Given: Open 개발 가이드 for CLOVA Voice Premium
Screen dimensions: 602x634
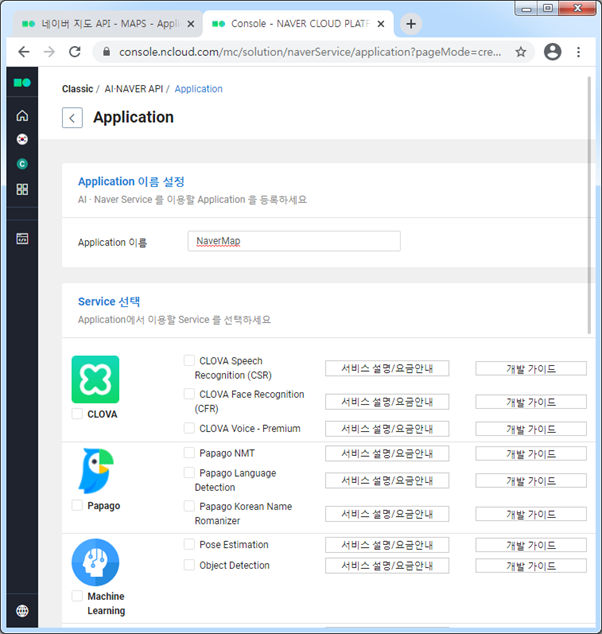Looking at the screenshot, I should coord(531,429).
